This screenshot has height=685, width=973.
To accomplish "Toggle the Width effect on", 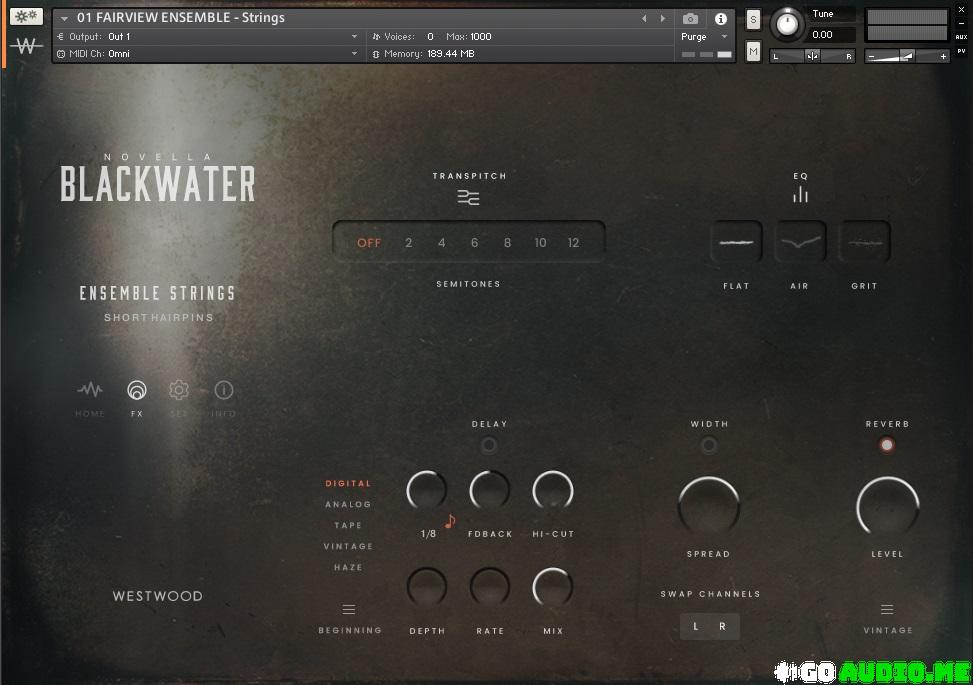I will click(x=709, y=445).
